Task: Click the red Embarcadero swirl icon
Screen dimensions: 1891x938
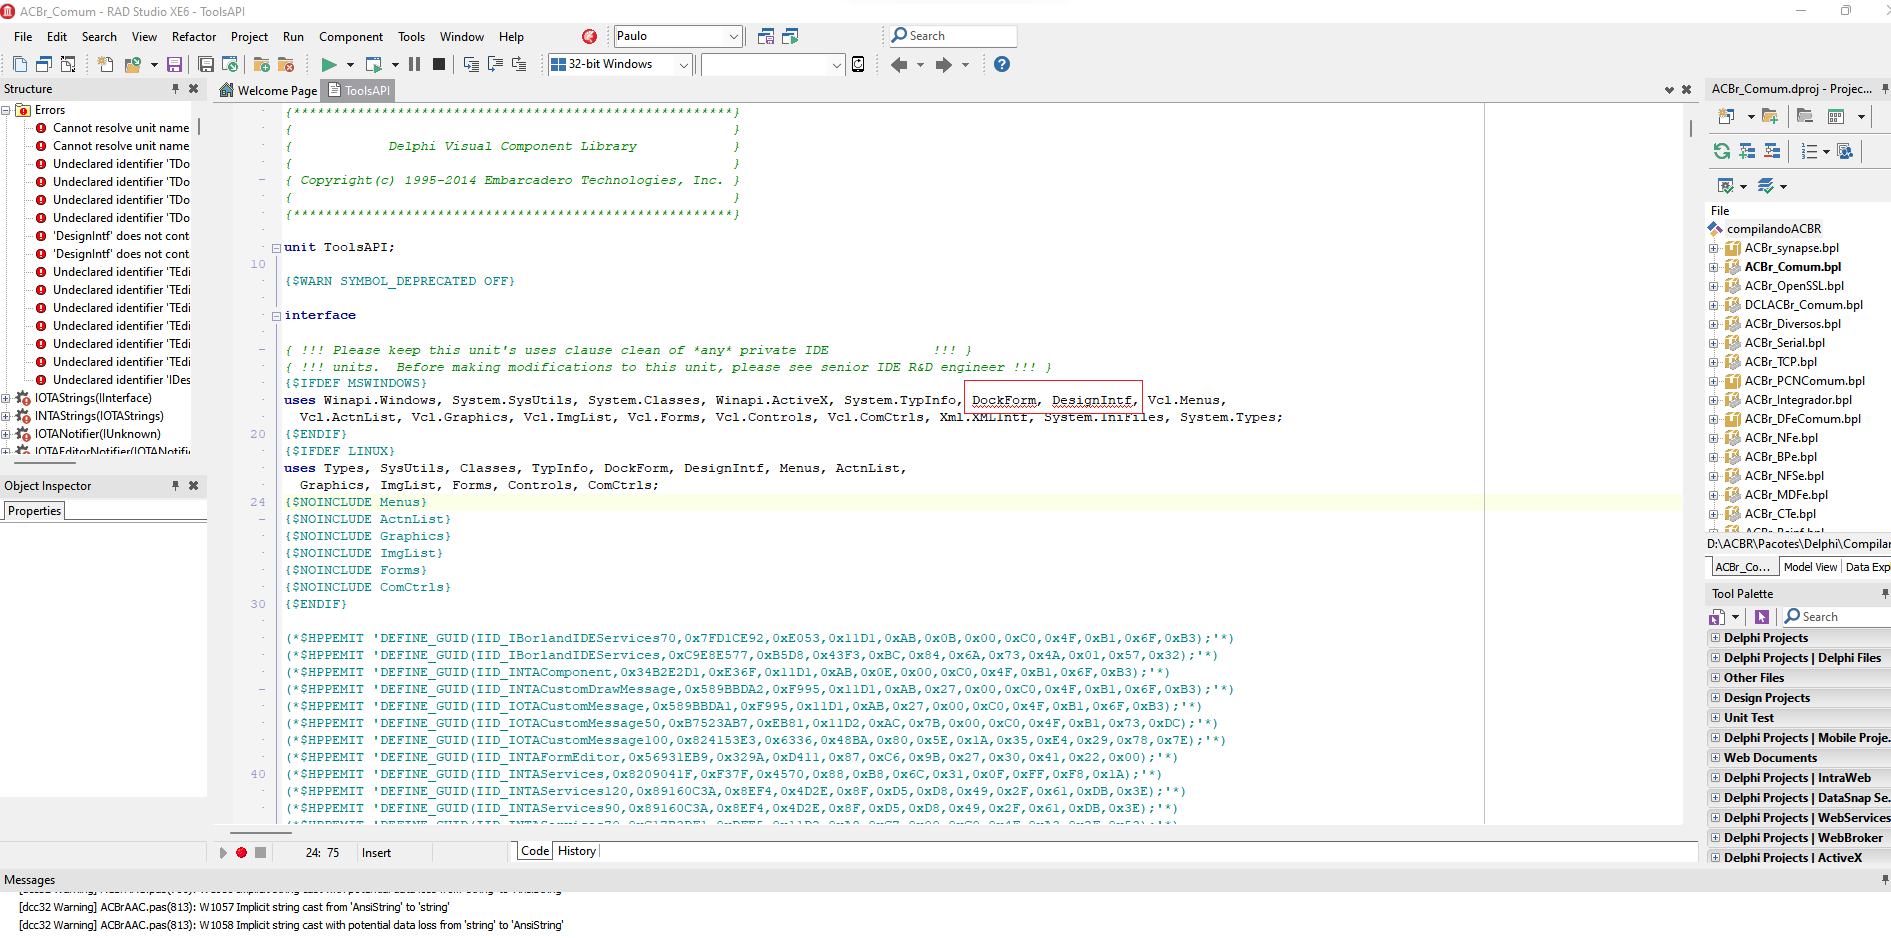Action: [x=590, y=37]
